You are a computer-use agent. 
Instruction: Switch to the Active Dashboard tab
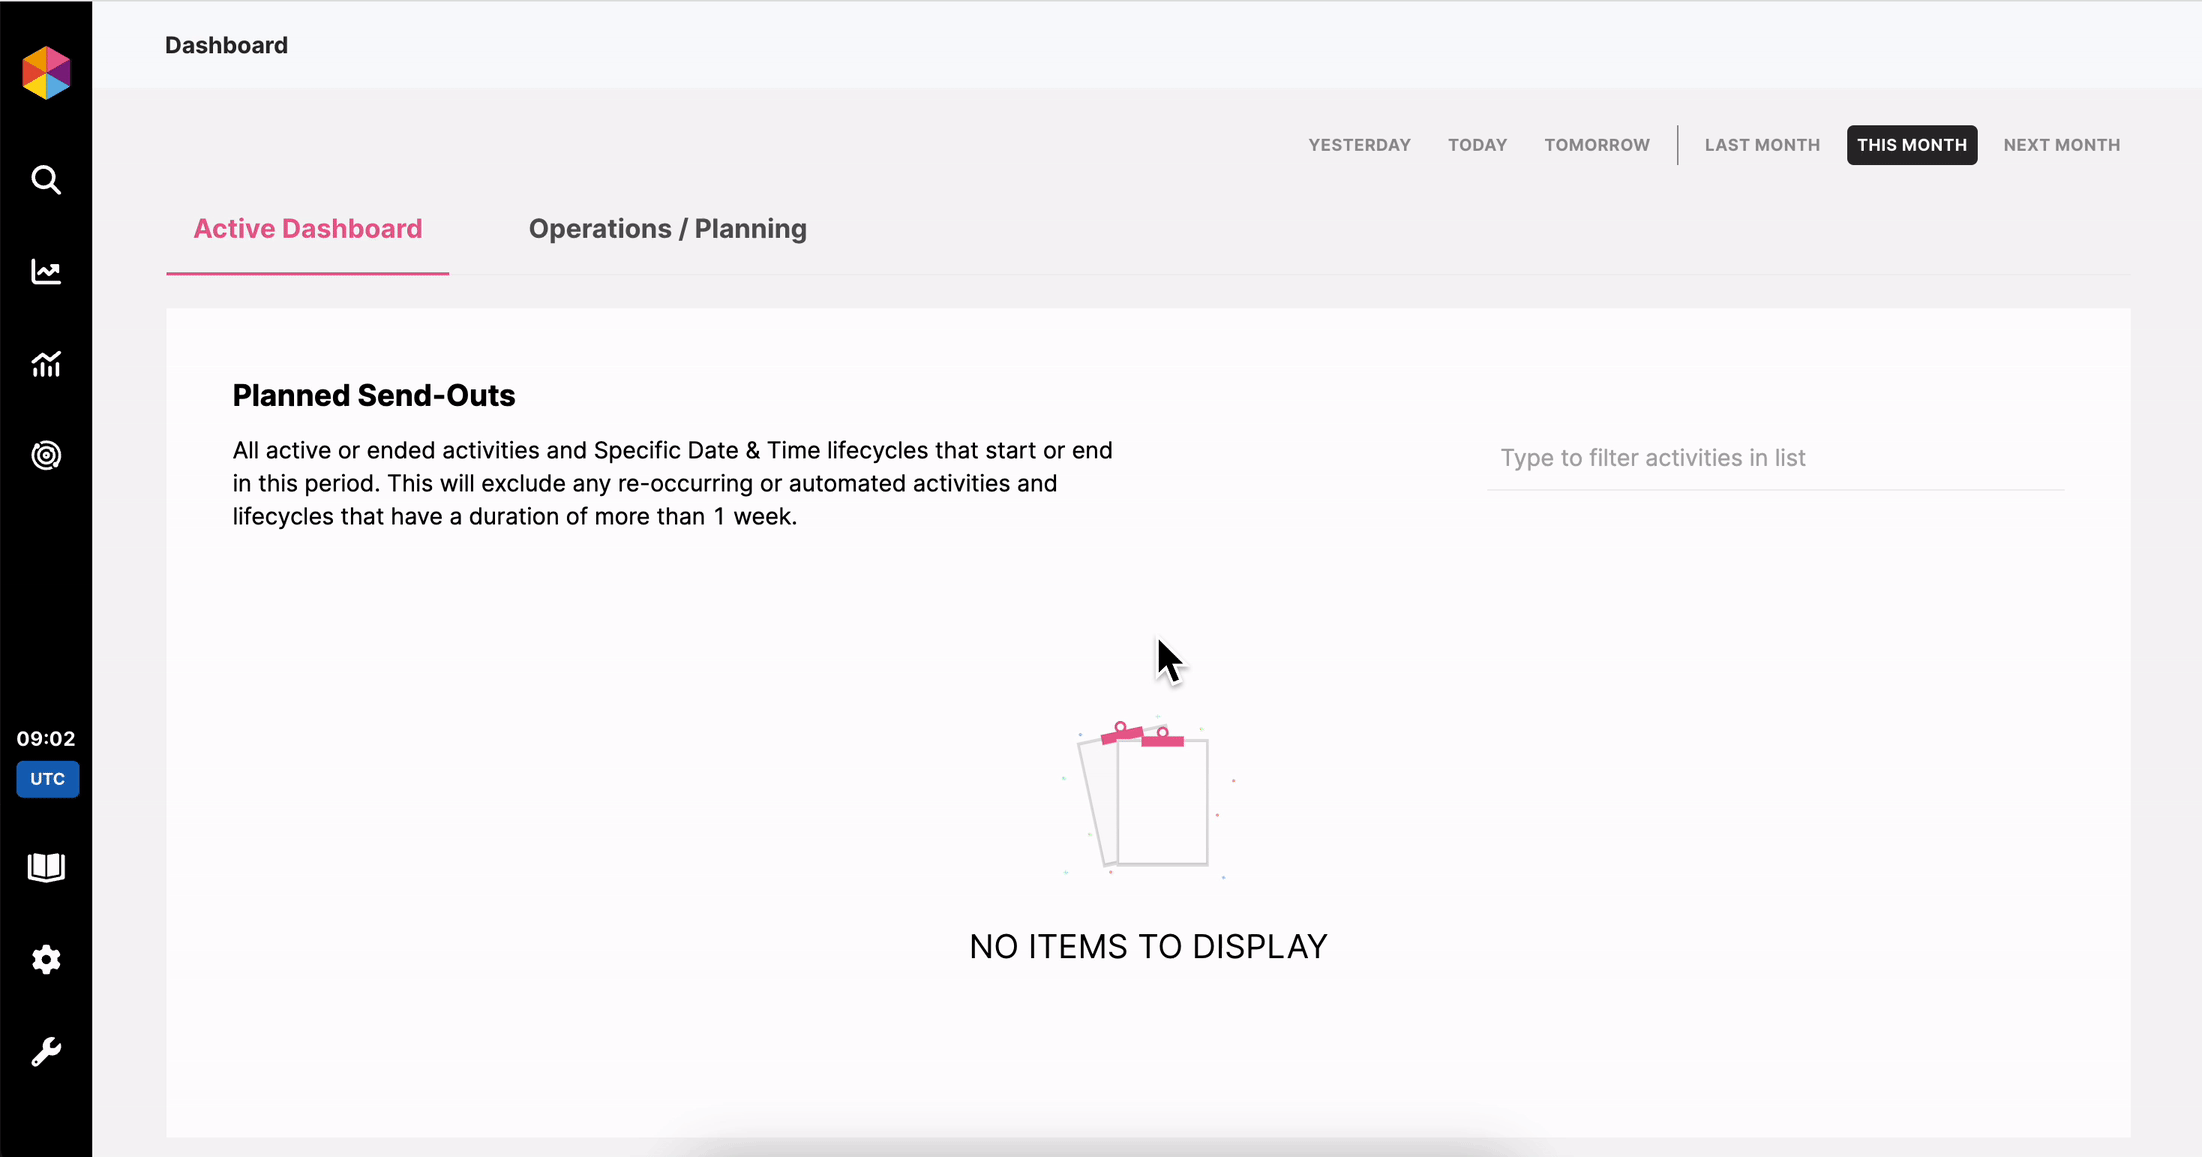tap(308, 229)
